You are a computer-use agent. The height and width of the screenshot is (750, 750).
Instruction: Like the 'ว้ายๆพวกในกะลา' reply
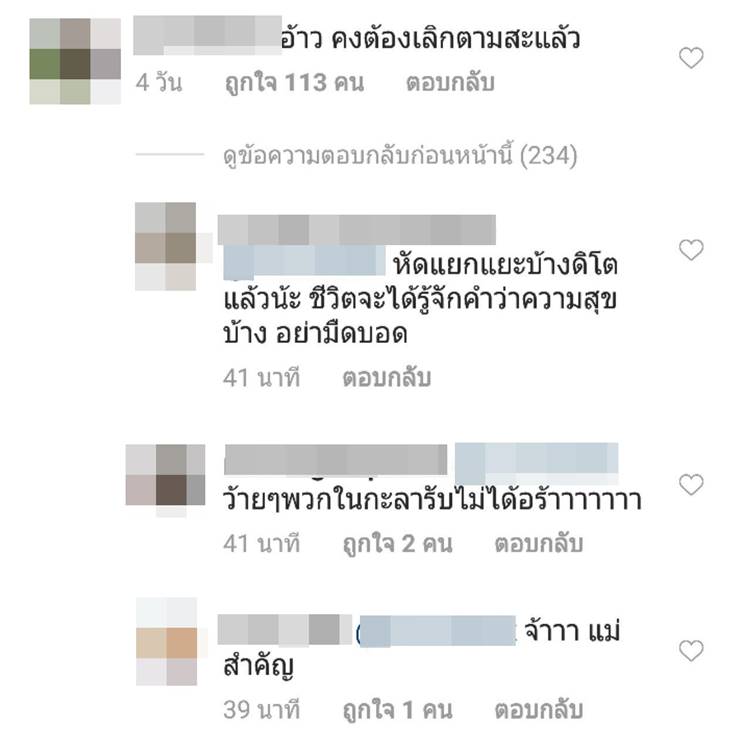pyautogui.click(x=691, y=485)
